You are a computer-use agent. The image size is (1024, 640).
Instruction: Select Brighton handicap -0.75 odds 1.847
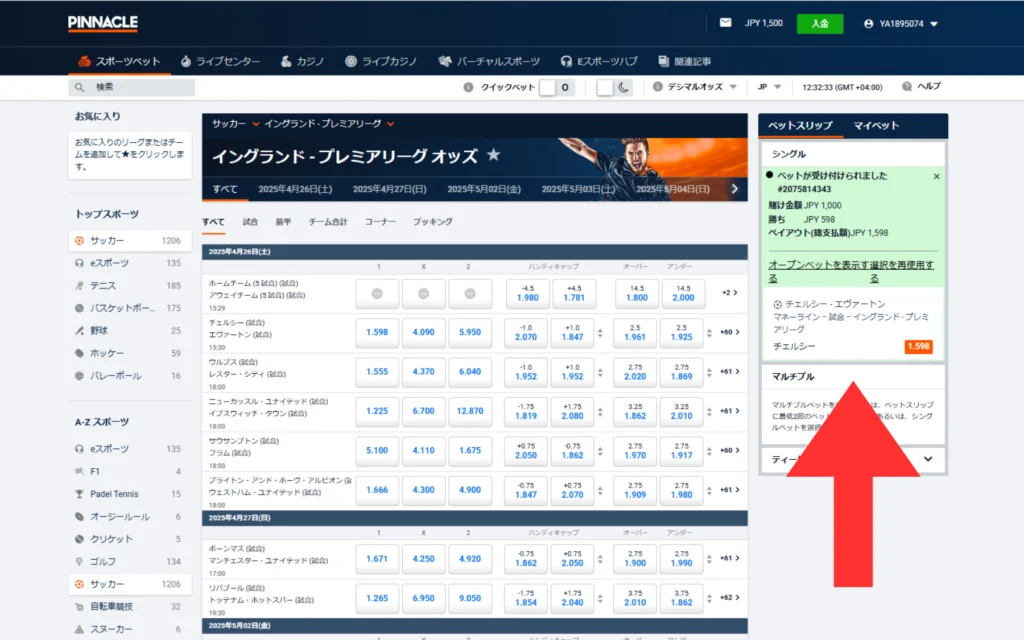click(526, 490)
